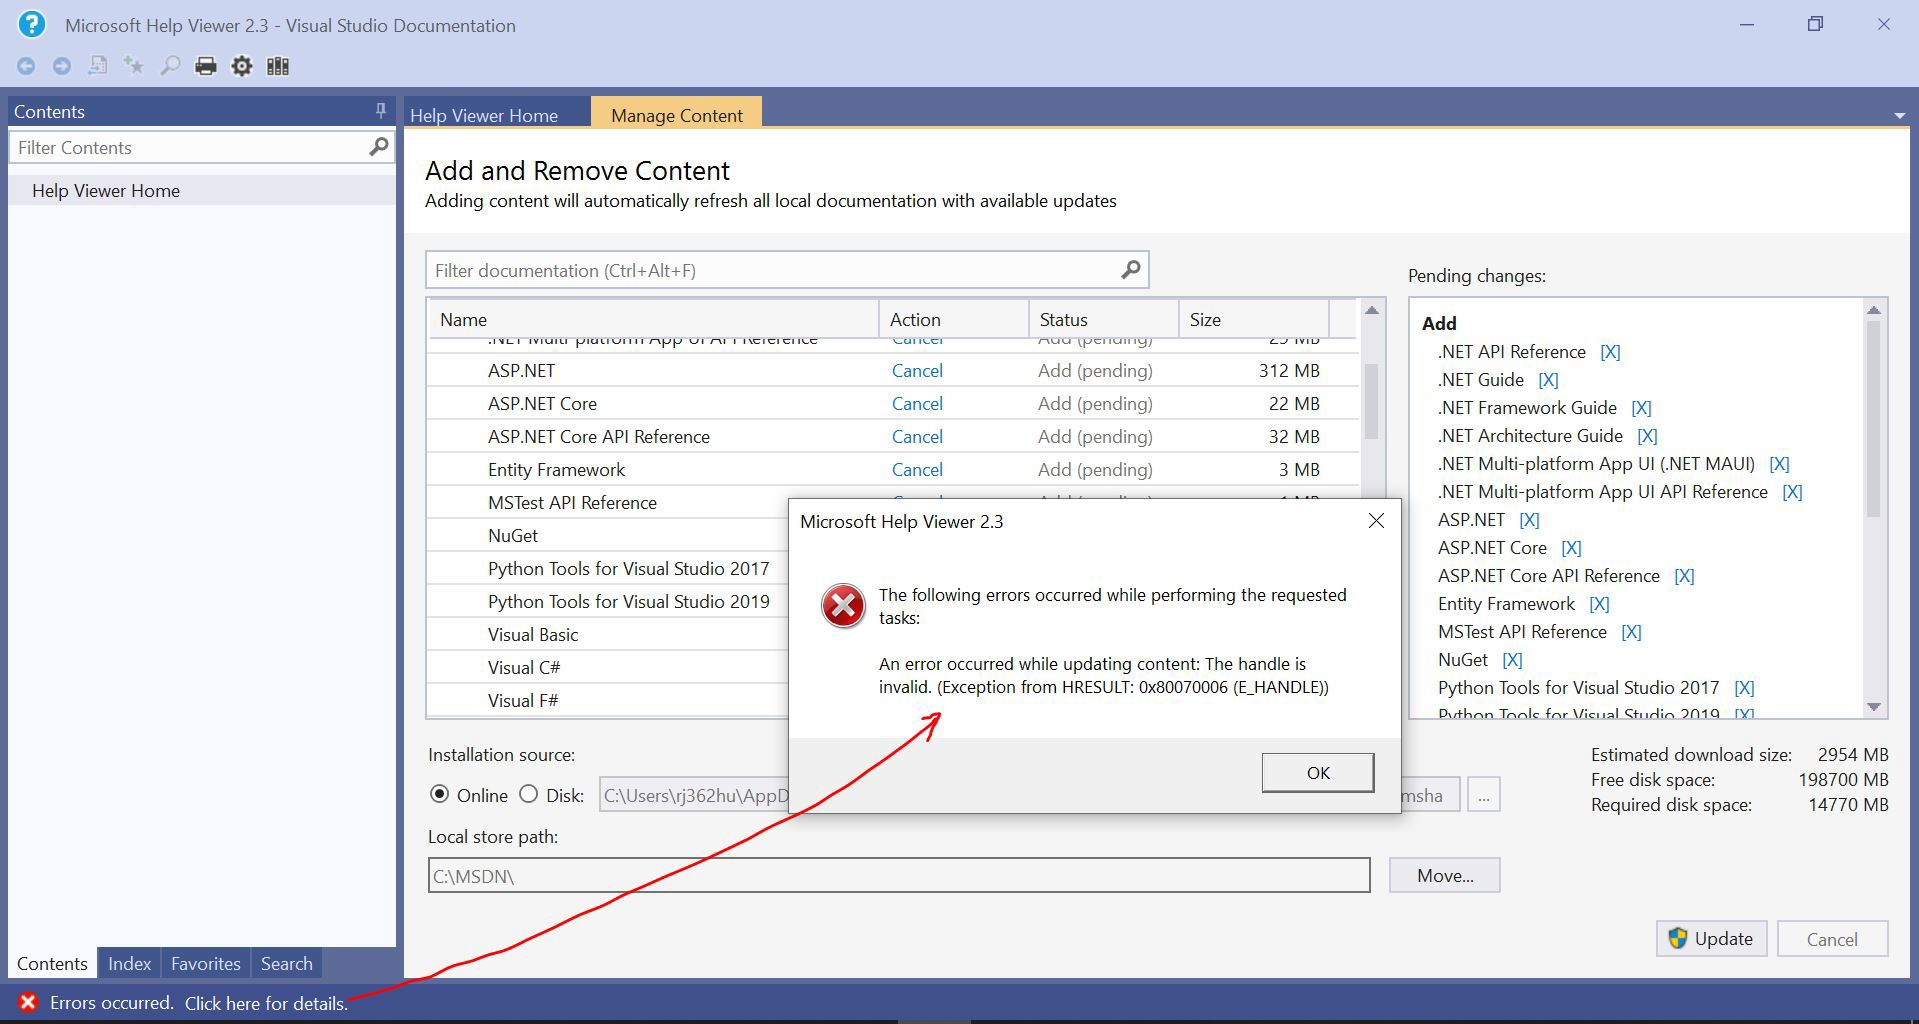Close the error dialog with its X button
The height and width of the screenshot is (1024, 1919).
click(x=1376, y=521)
